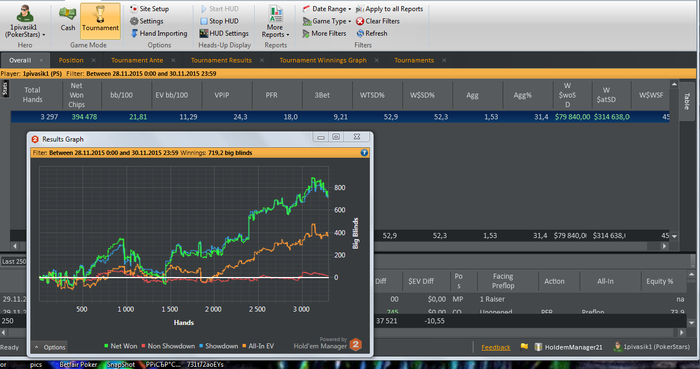The image size is (700, 369).
Task: Close the Position tab
Action: 93,60
